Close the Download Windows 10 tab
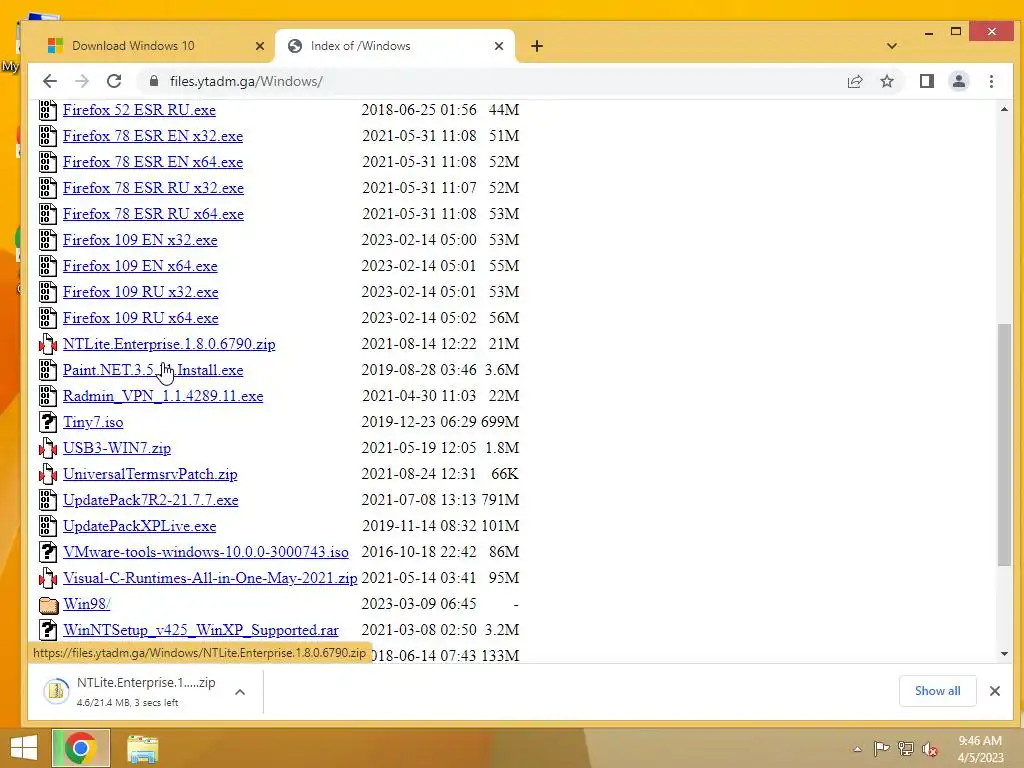 coord(260,46)
